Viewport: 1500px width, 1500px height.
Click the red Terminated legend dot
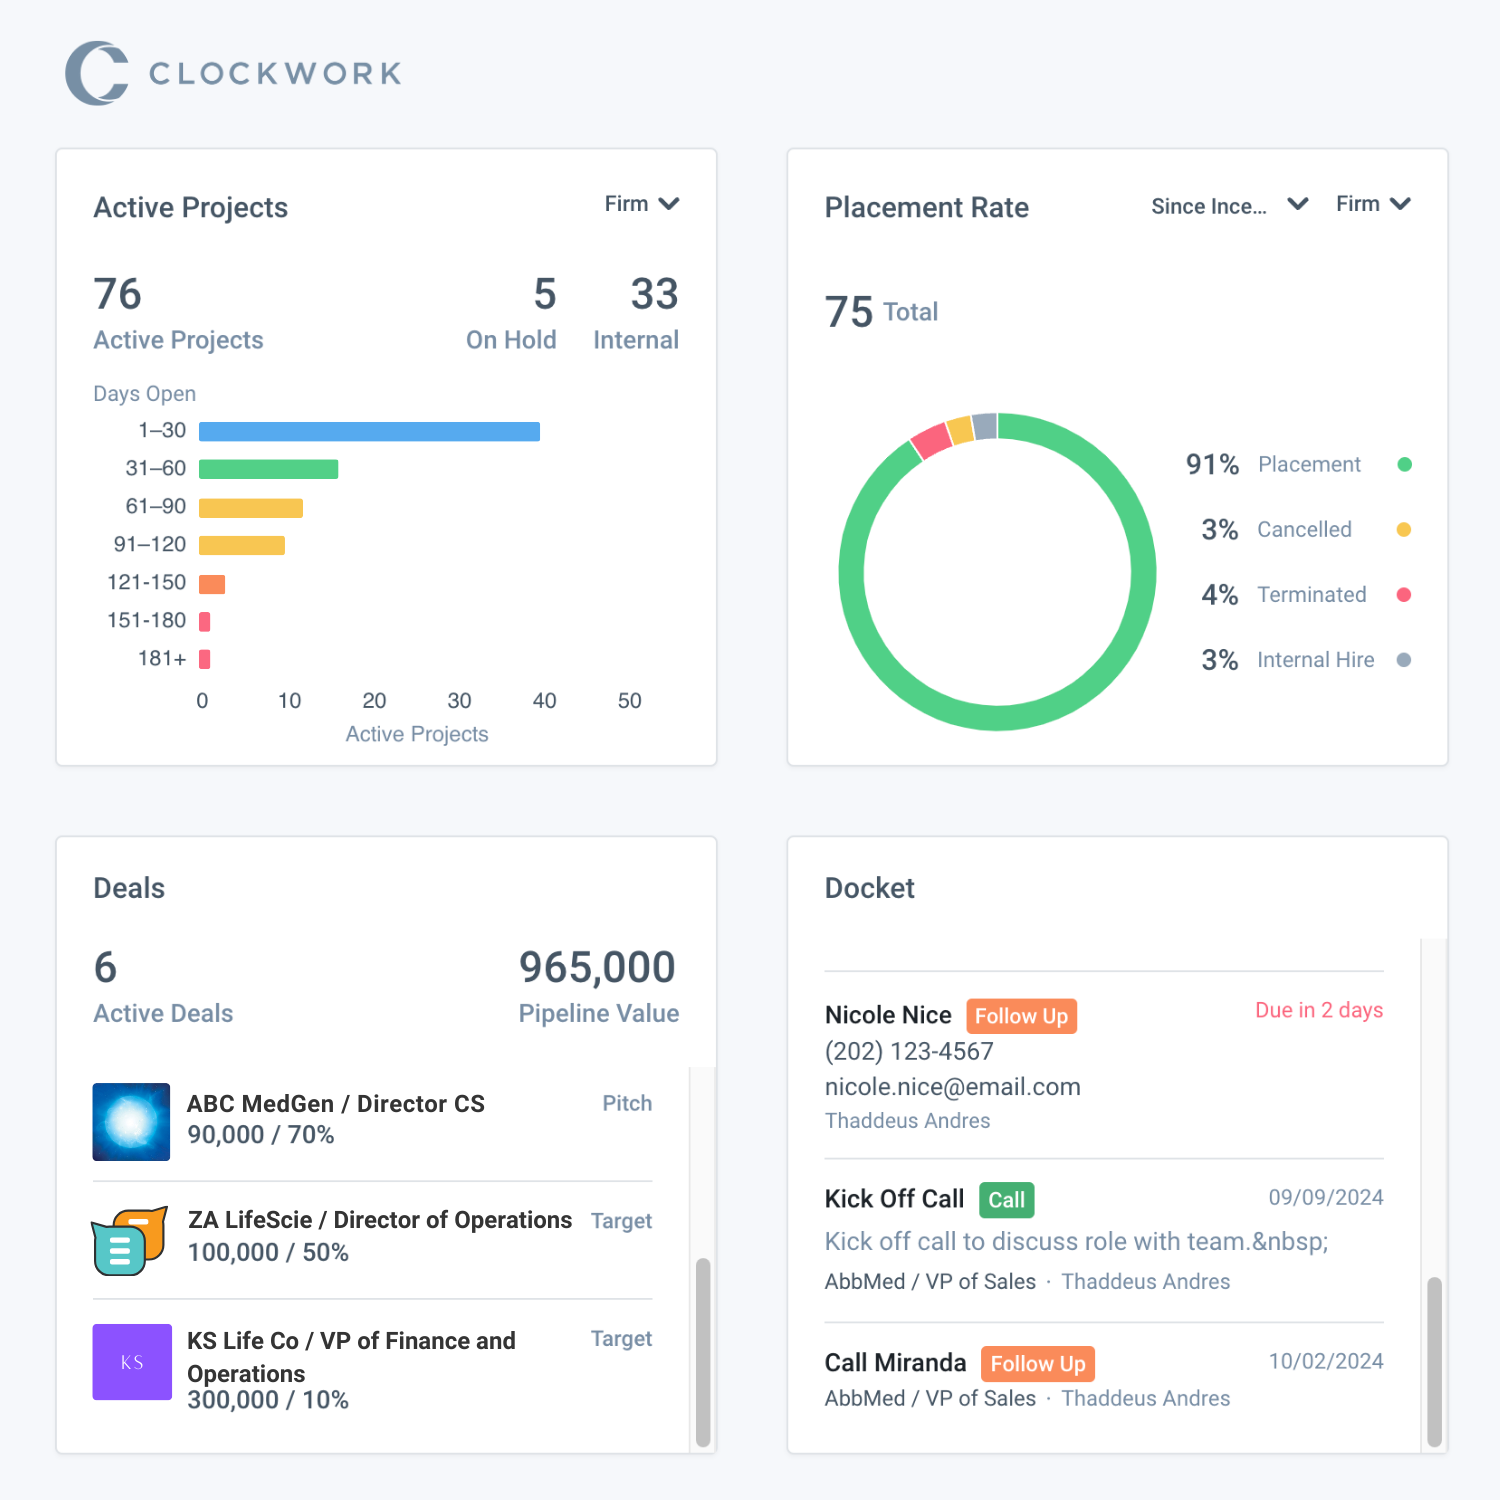1405,594
